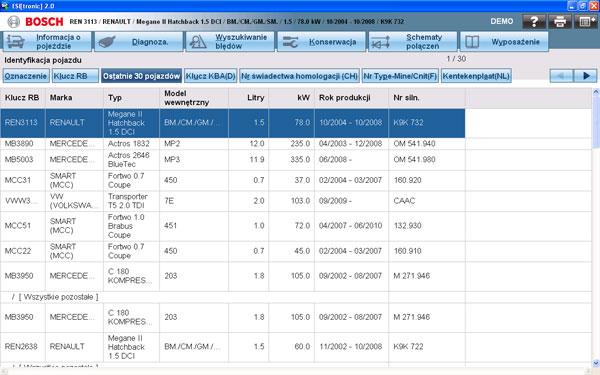The width and height of the screenshot is (600, 375).
Task: Open the help question mark icon
Action: click(534, 21)
